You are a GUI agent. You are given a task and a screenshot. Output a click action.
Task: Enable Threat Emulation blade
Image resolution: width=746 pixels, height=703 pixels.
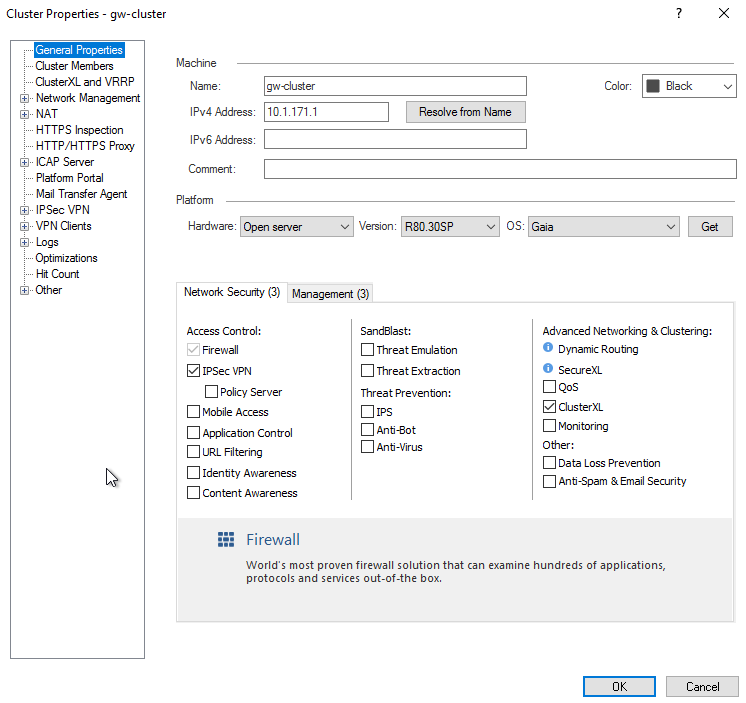tap(368, 350)
